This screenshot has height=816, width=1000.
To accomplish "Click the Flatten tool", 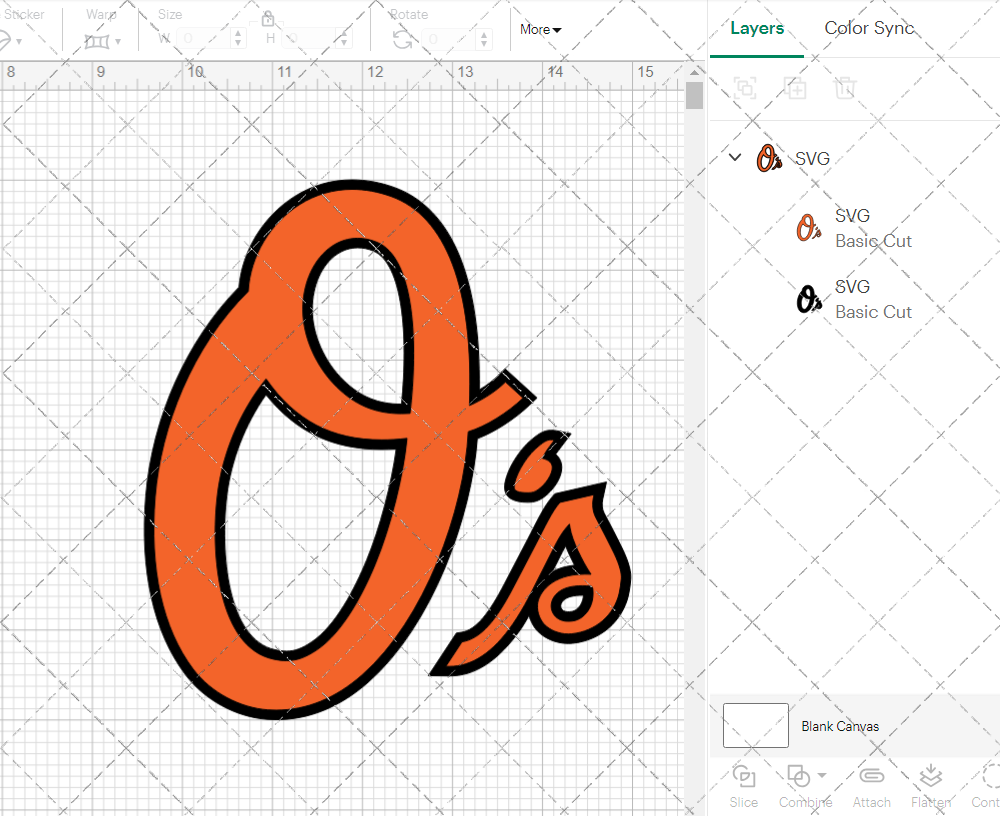I will 931,786.
